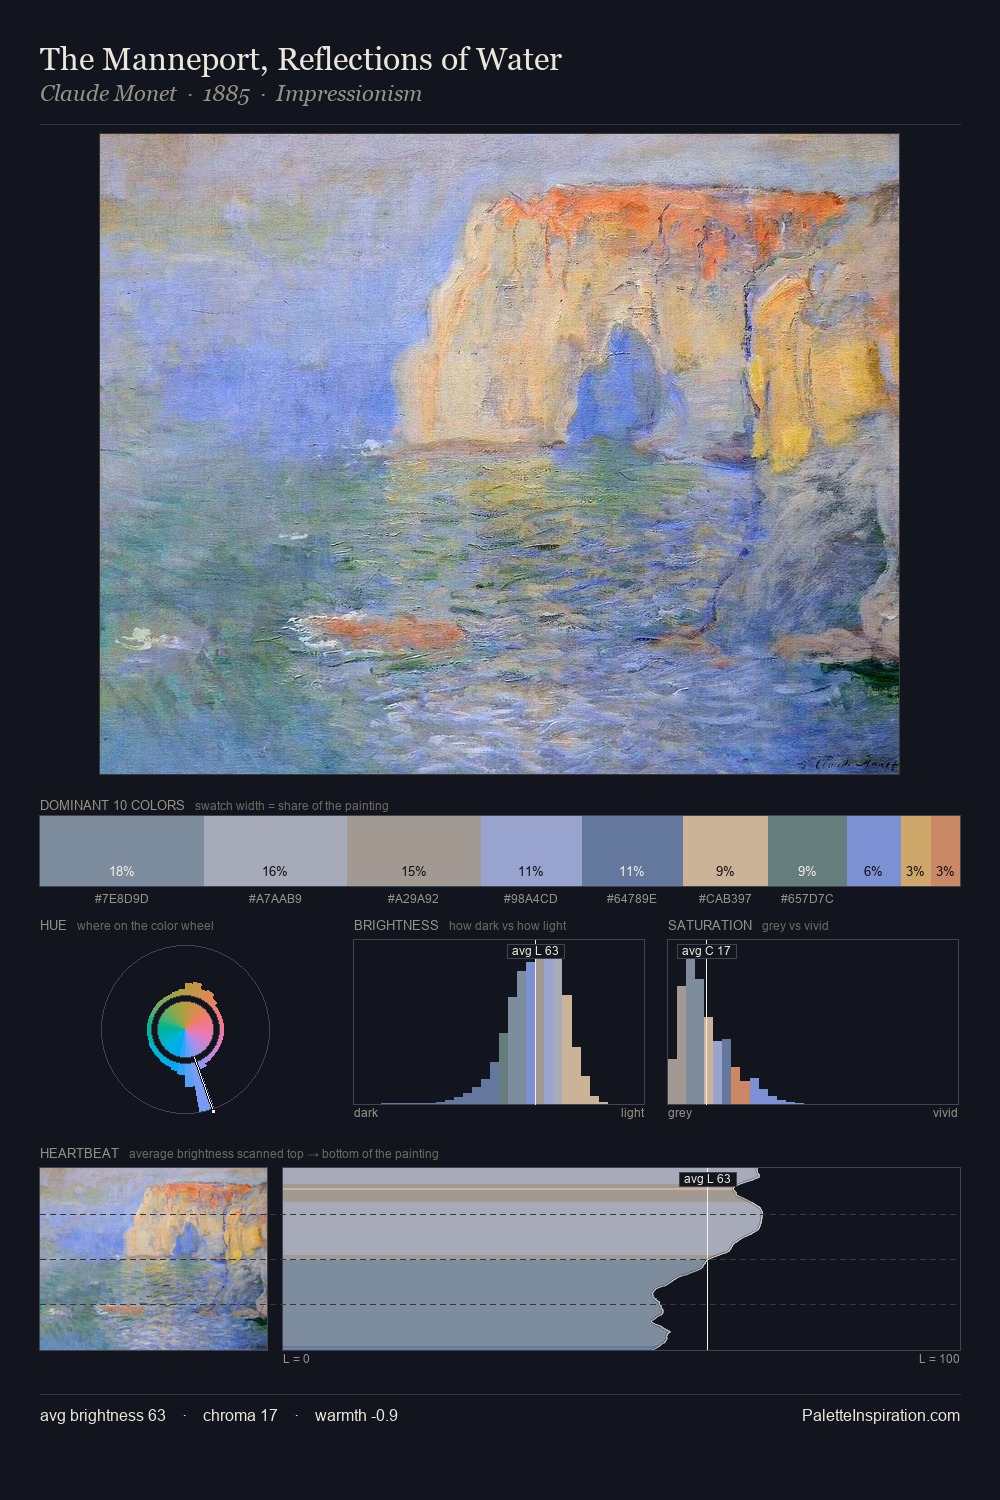Click the heartbeat painting thumbnail
The height and width of the screenshot is (1500, 1000).
coord(154,1259)
